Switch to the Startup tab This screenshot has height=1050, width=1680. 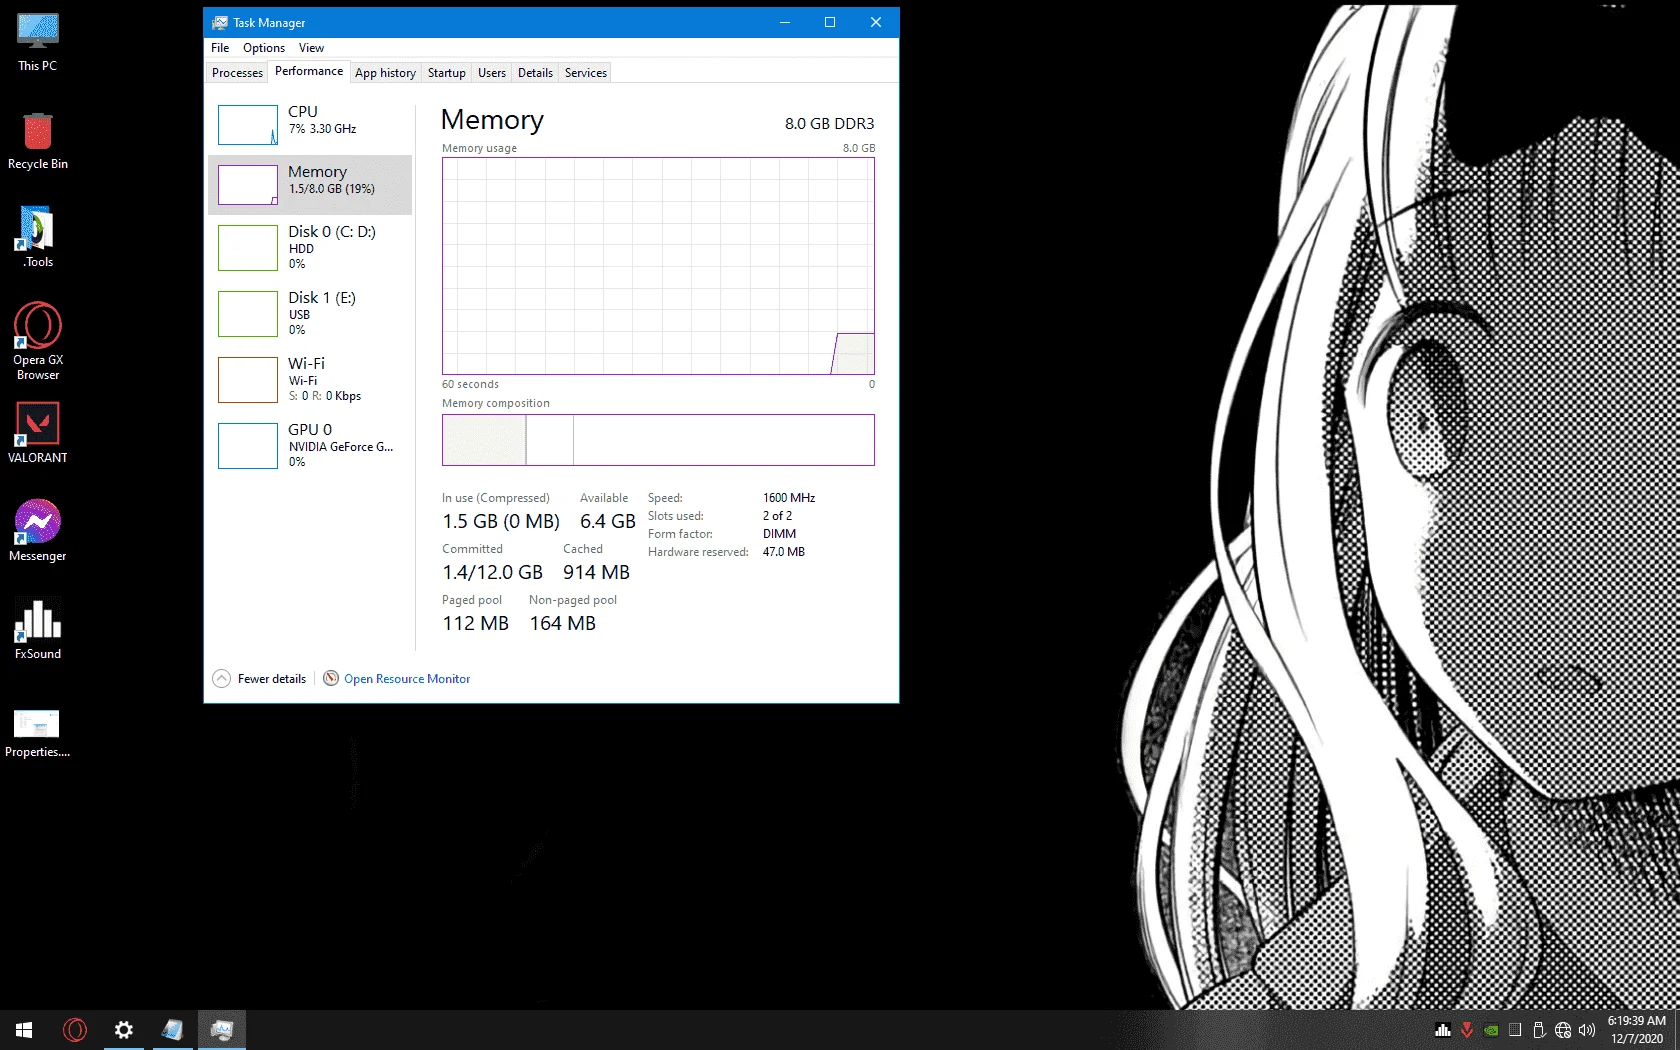[x=446, y=73]
